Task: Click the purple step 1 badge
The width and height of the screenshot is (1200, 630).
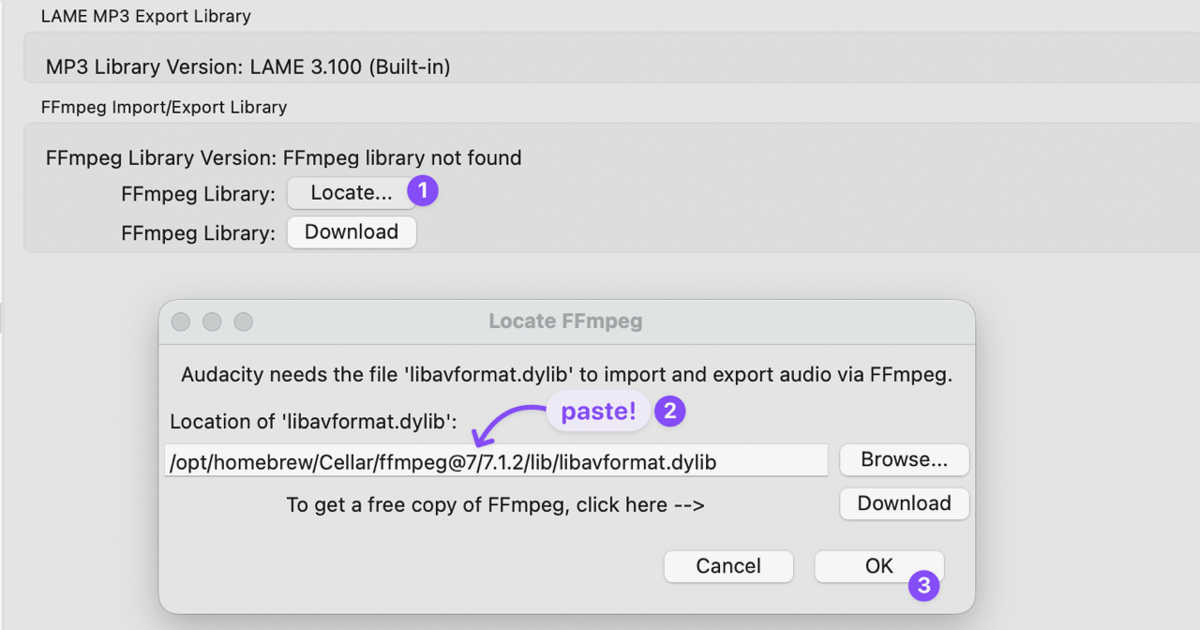Action: tap(423, 190)
